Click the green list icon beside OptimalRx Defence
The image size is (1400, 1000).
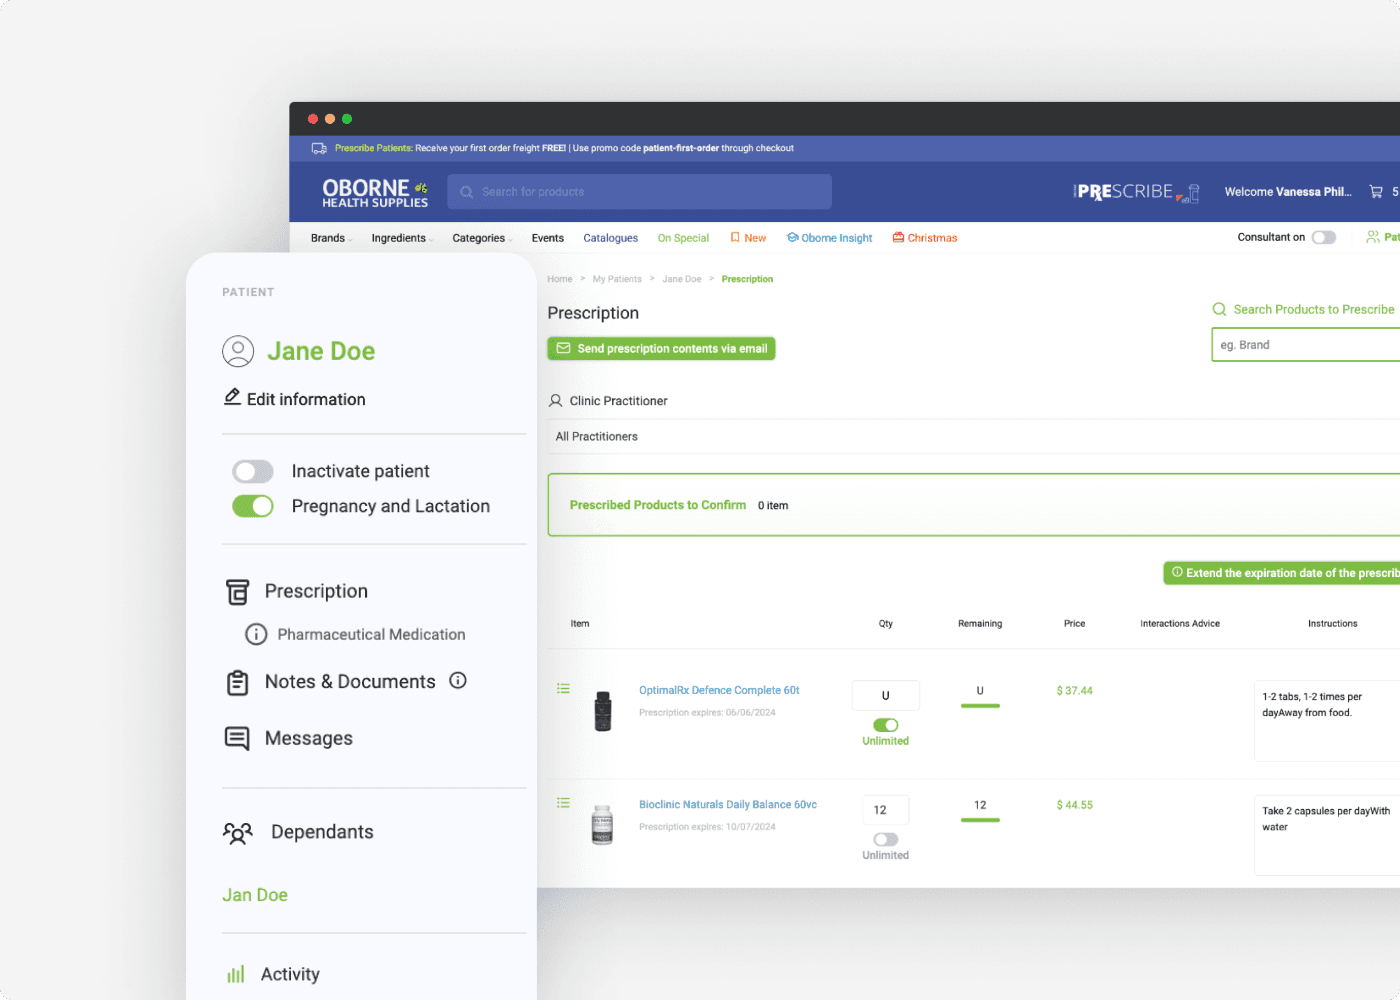tap(563, 688)
